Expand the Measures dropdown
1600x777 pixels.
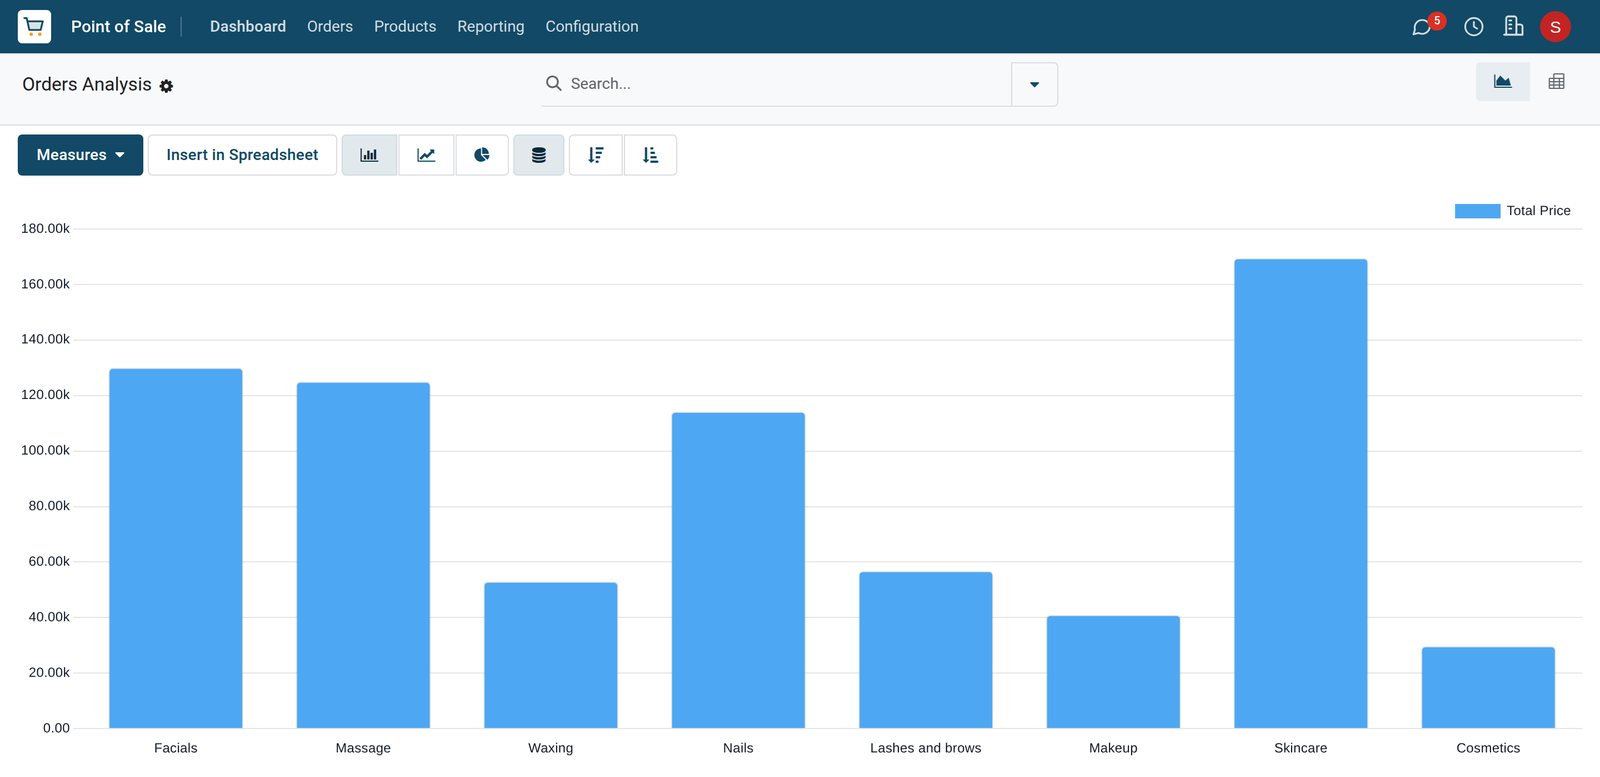pyautogui.click(x=80, y=155)
